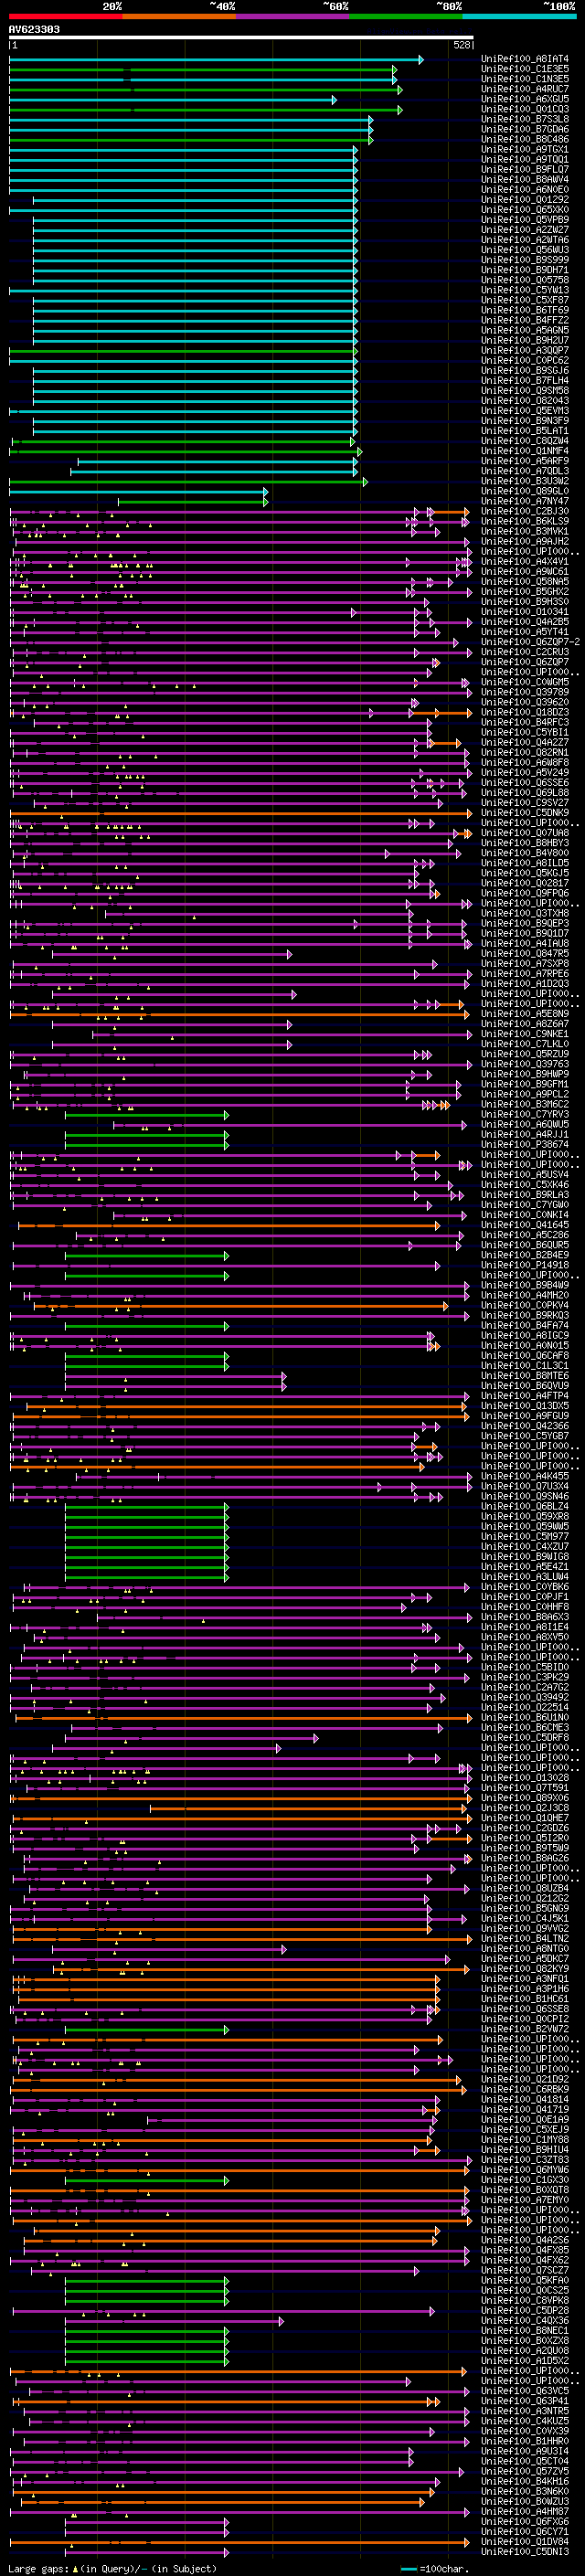Viewport: 585px width, 2576px height.
Task: Select hit UniRef100_Q65XK0
Action: click(524, 210)
